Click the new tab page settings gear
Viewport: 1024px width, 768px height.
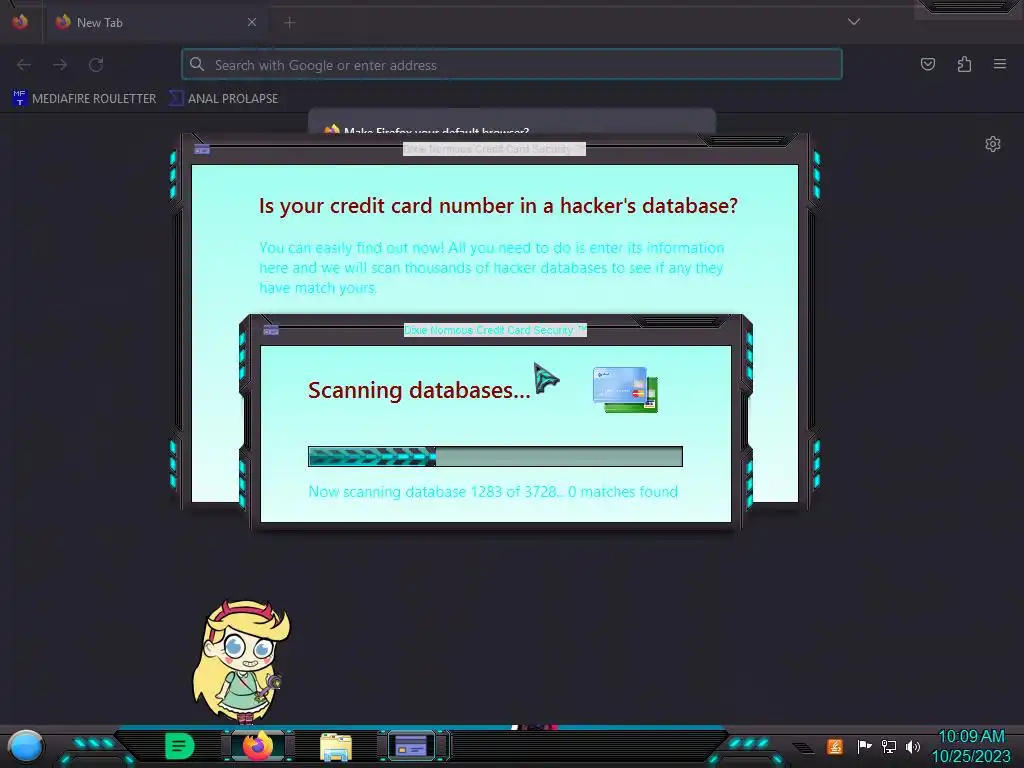[993, 144]
